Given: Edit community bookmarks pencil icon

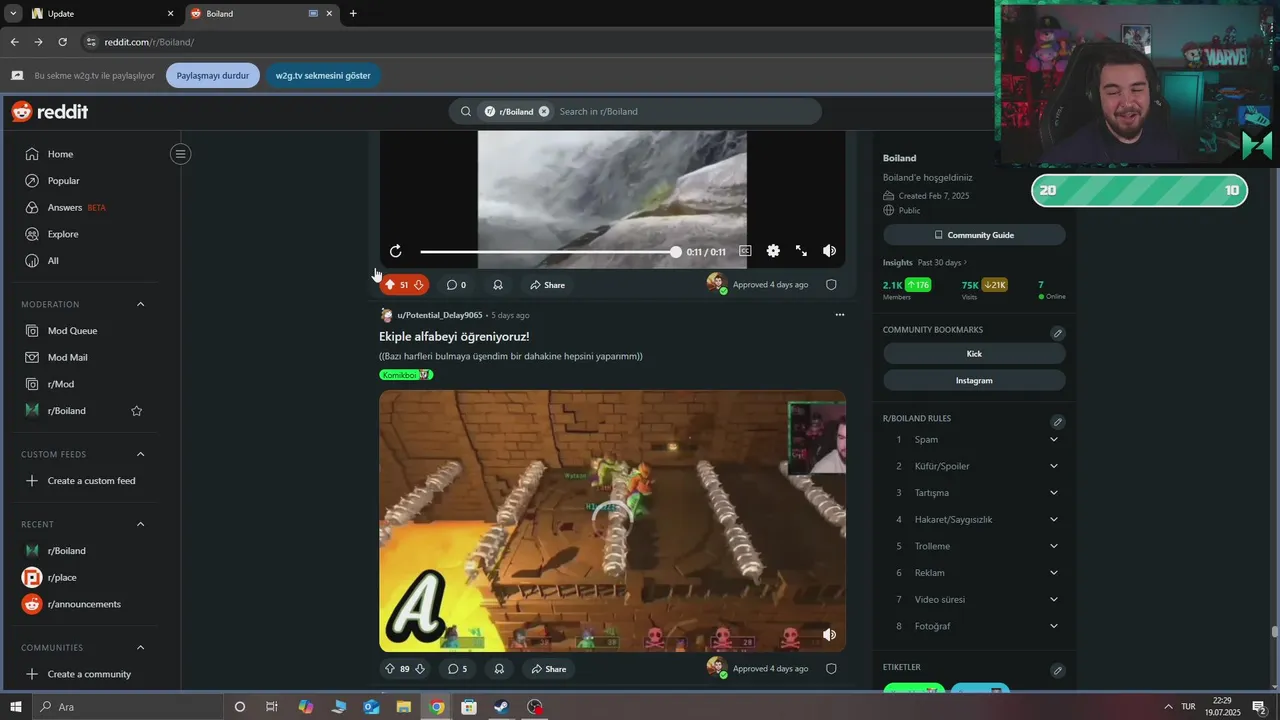Looking at the screenshot, I should pyautogui.click(x=1058, y=333).
